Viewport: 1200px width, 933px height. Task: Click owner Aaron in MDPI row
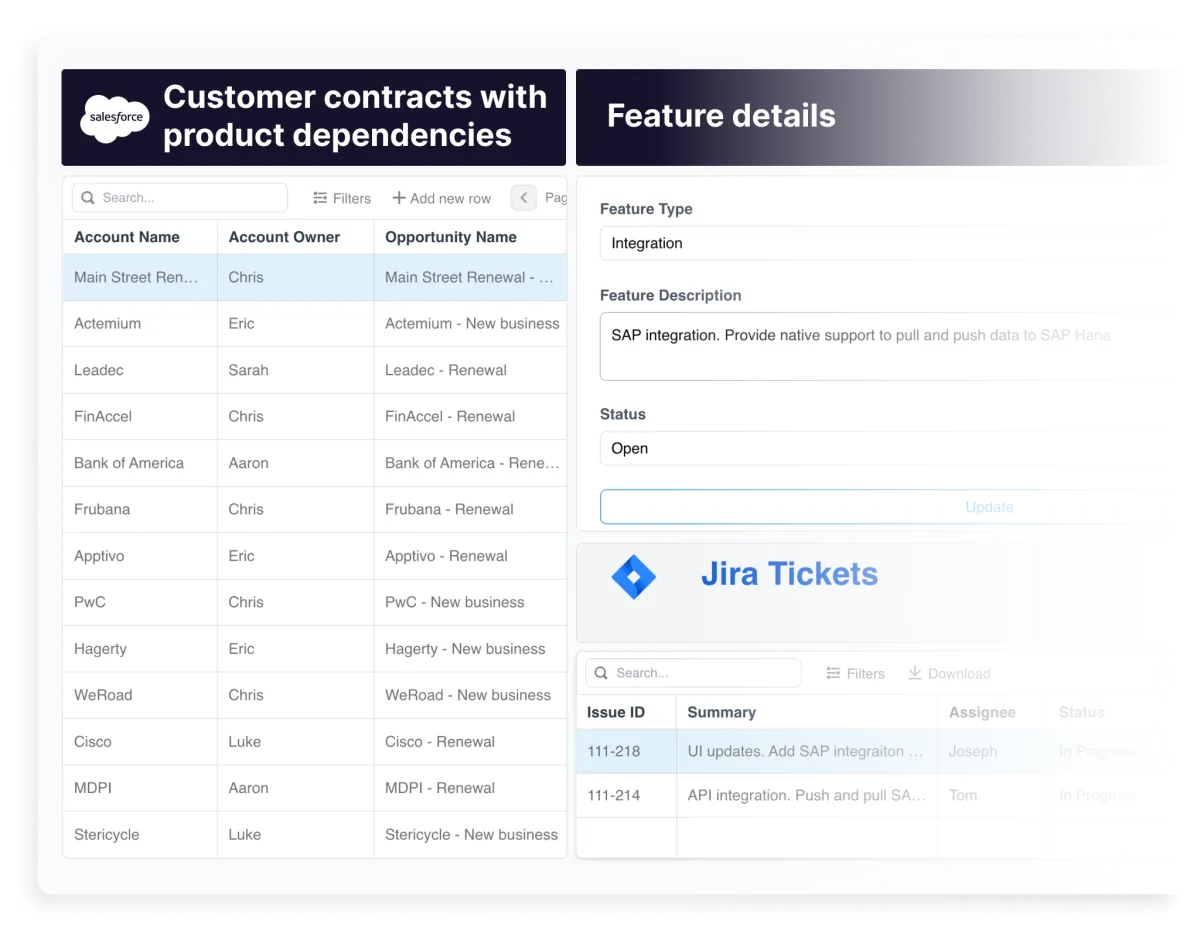tap(248, 788)
